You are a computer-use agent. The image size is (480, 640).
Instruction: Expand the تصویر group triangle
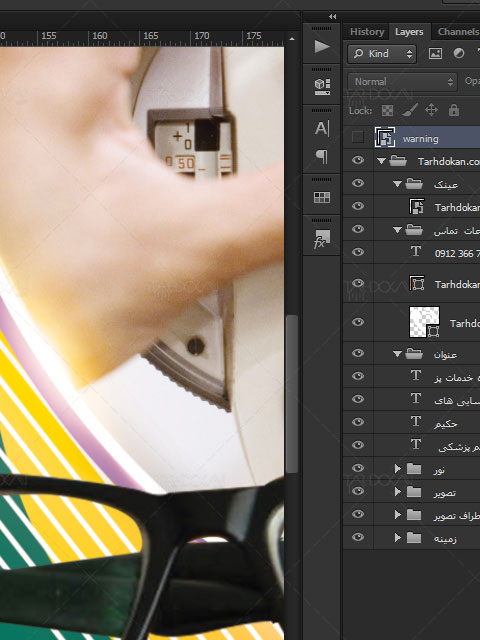coord(397,492)
